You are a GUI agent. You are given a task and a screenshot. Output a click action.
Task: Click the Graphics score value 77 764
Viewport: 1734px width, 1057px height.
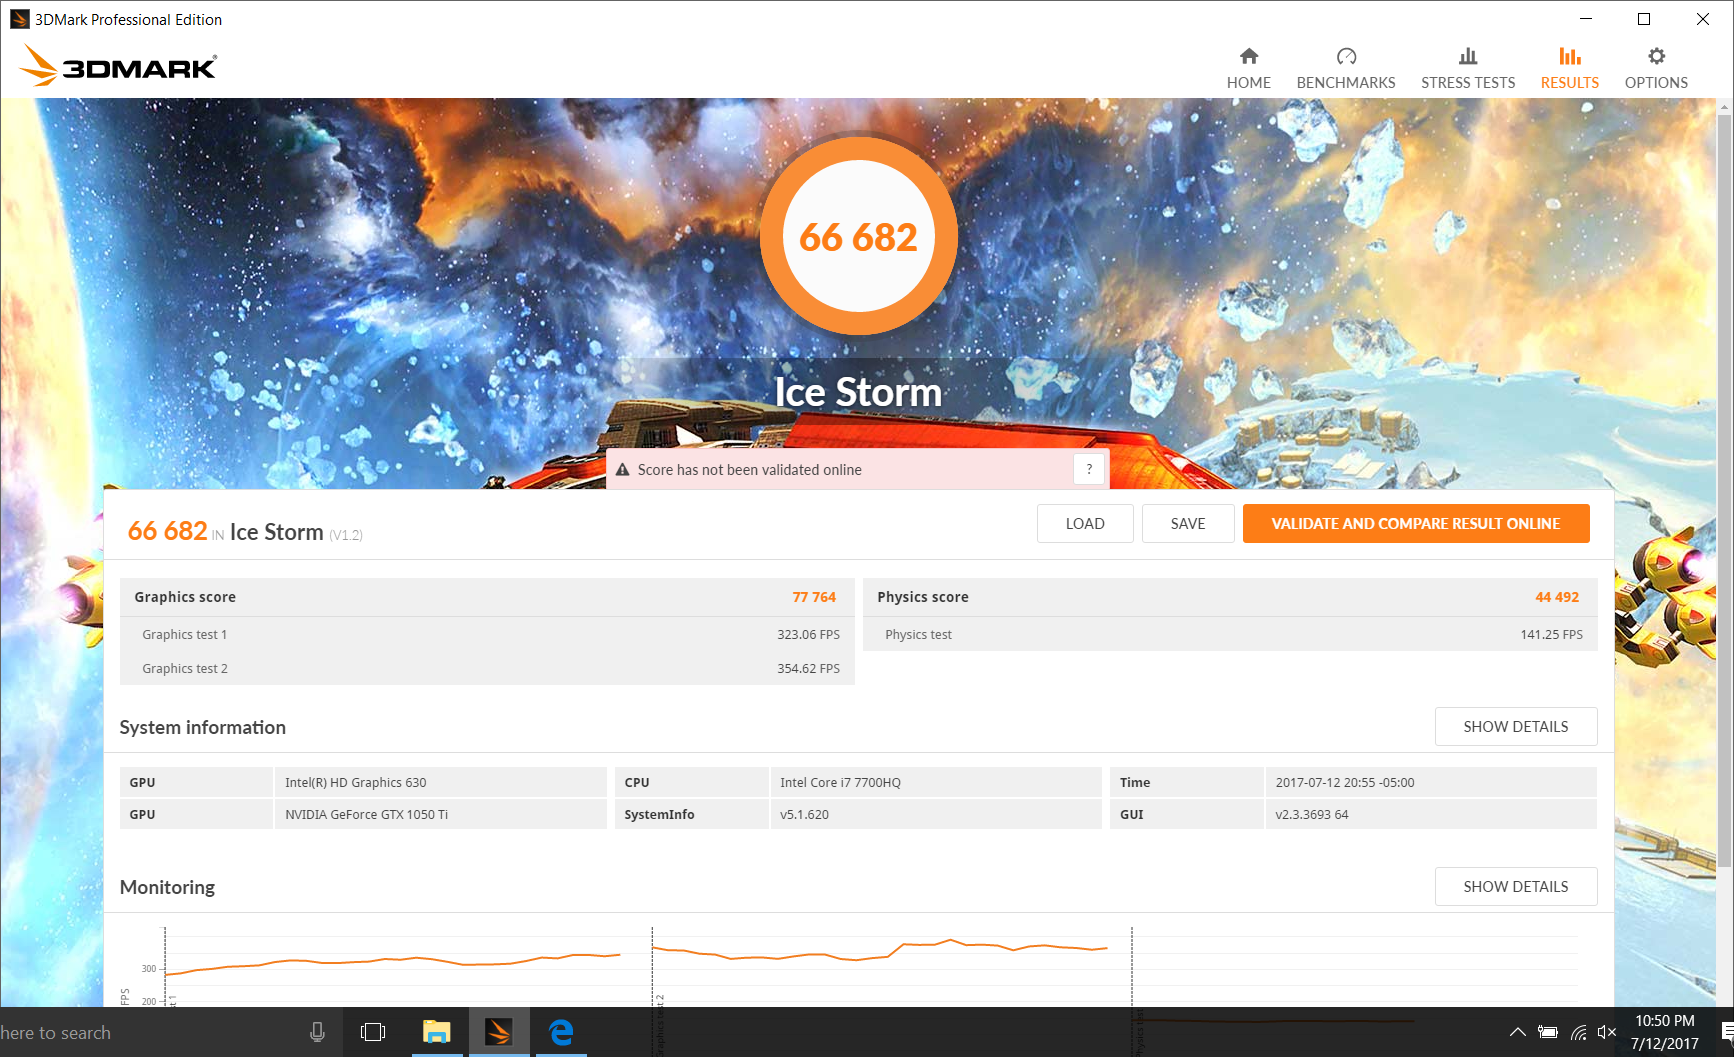(814, 597)
